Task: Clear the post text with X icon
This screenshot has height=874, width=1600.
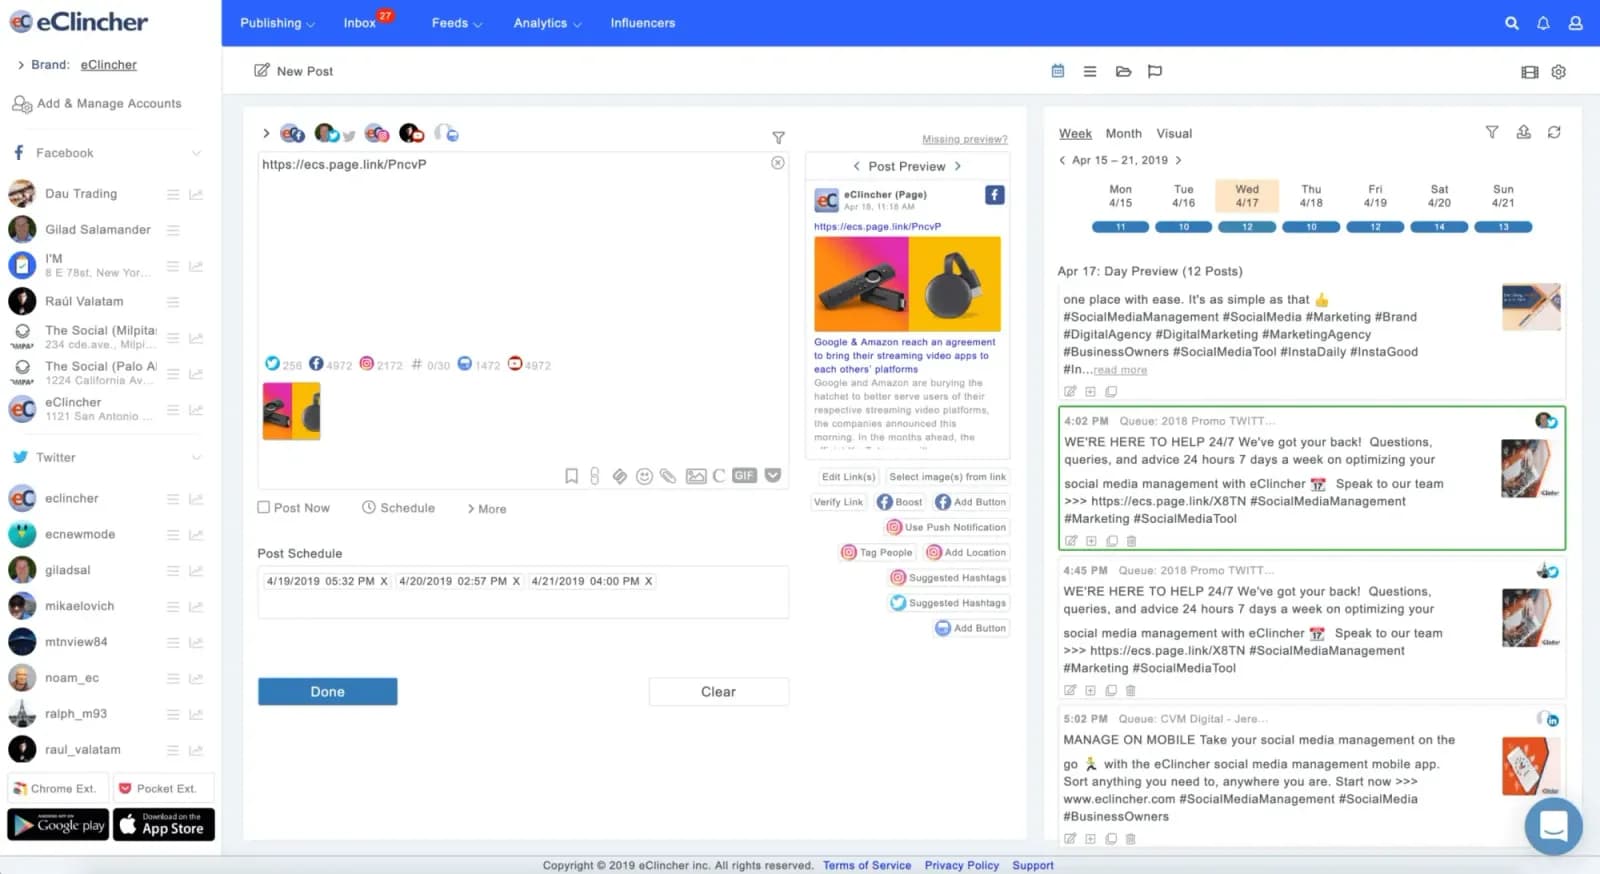Action: [778, 163]
